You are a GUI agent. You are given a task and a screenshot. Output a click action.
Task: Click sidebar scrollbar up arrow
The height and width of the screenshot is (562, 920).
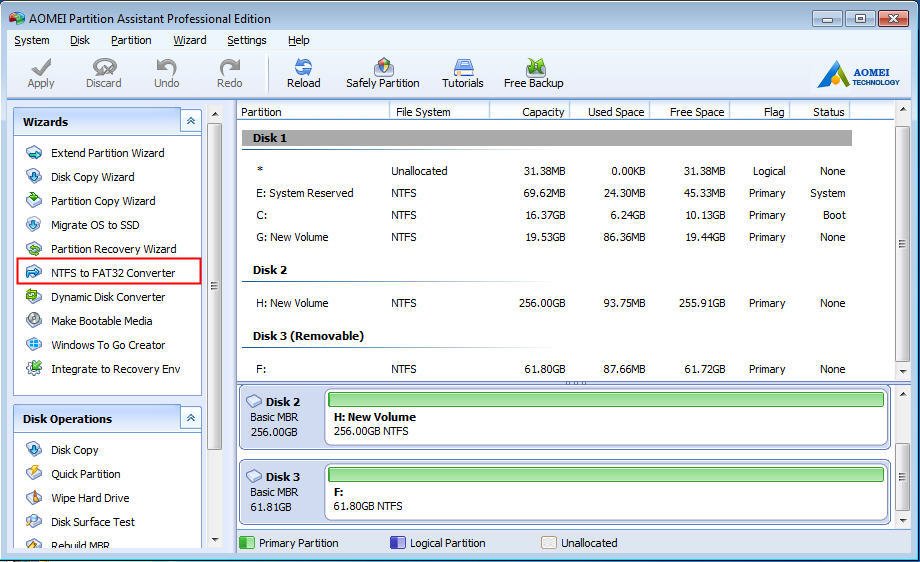215,114
